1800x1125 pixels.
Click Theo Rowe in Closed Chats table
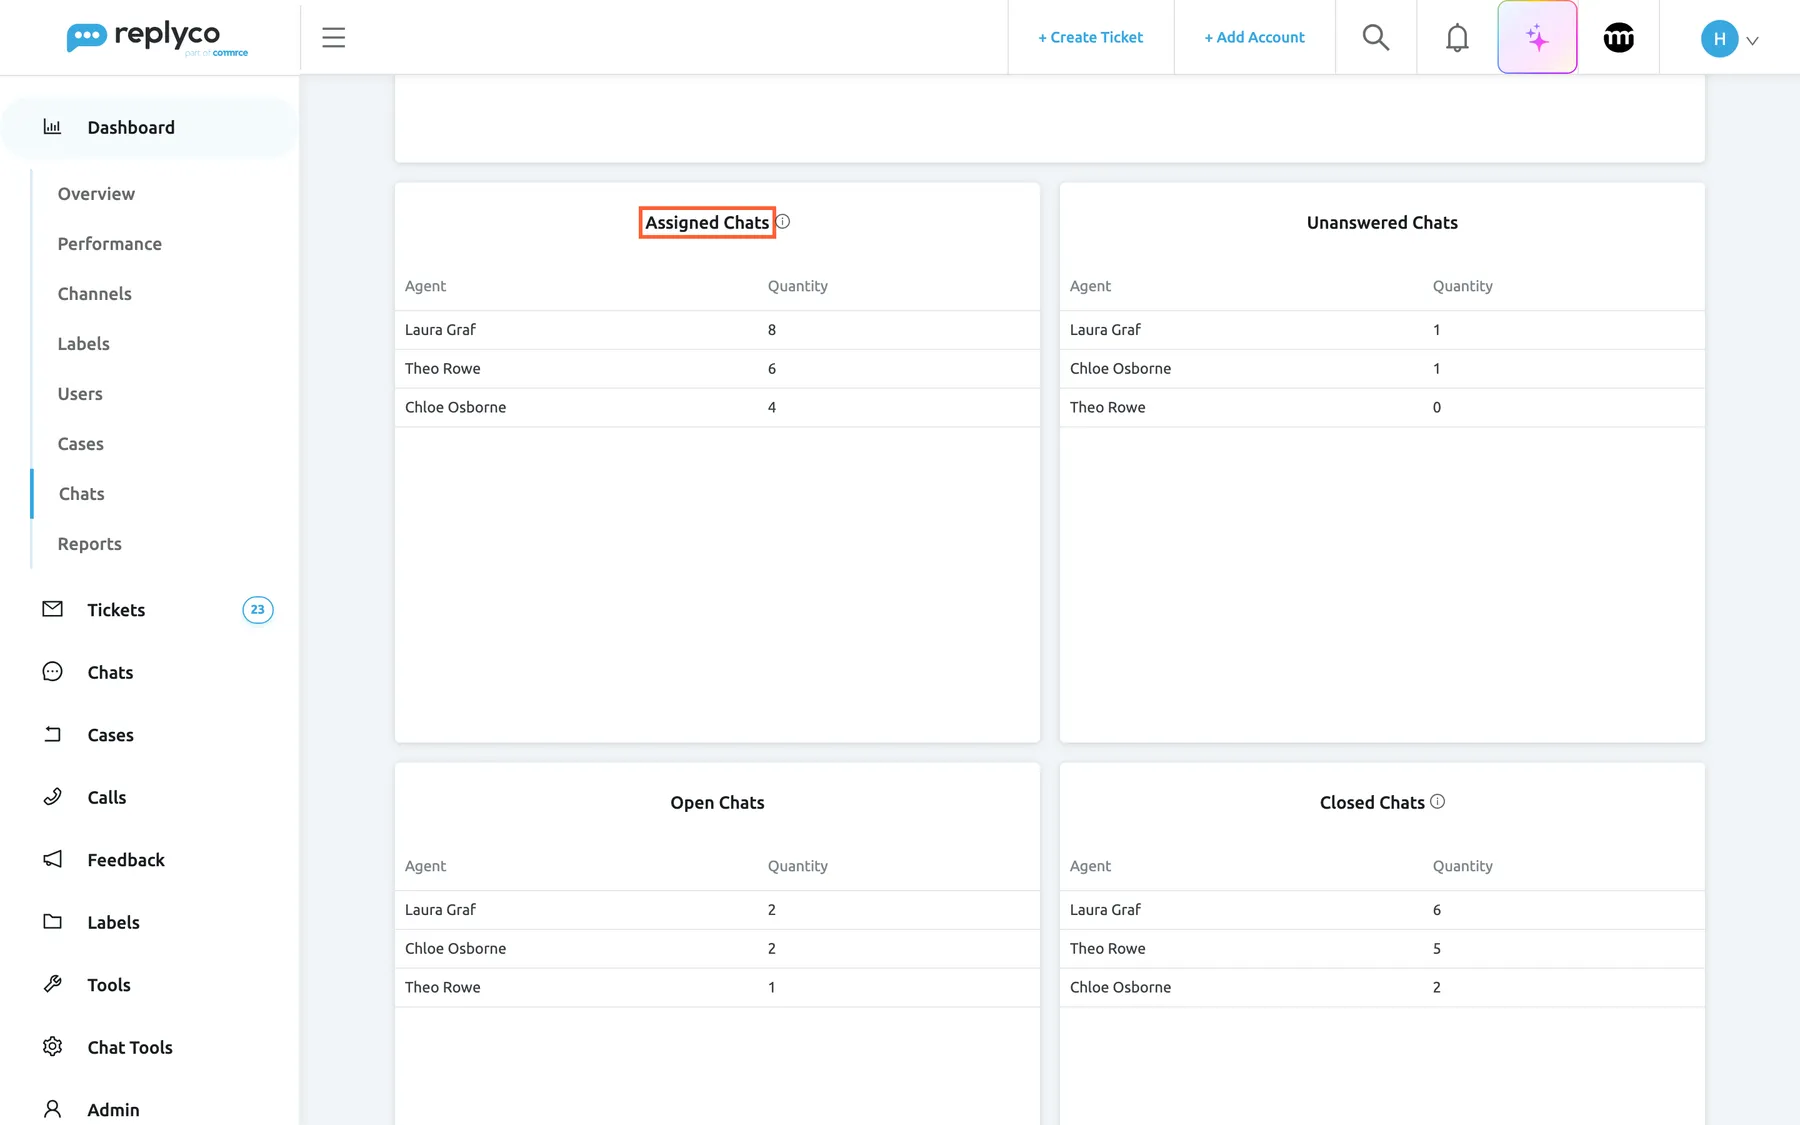[1107, 948]
